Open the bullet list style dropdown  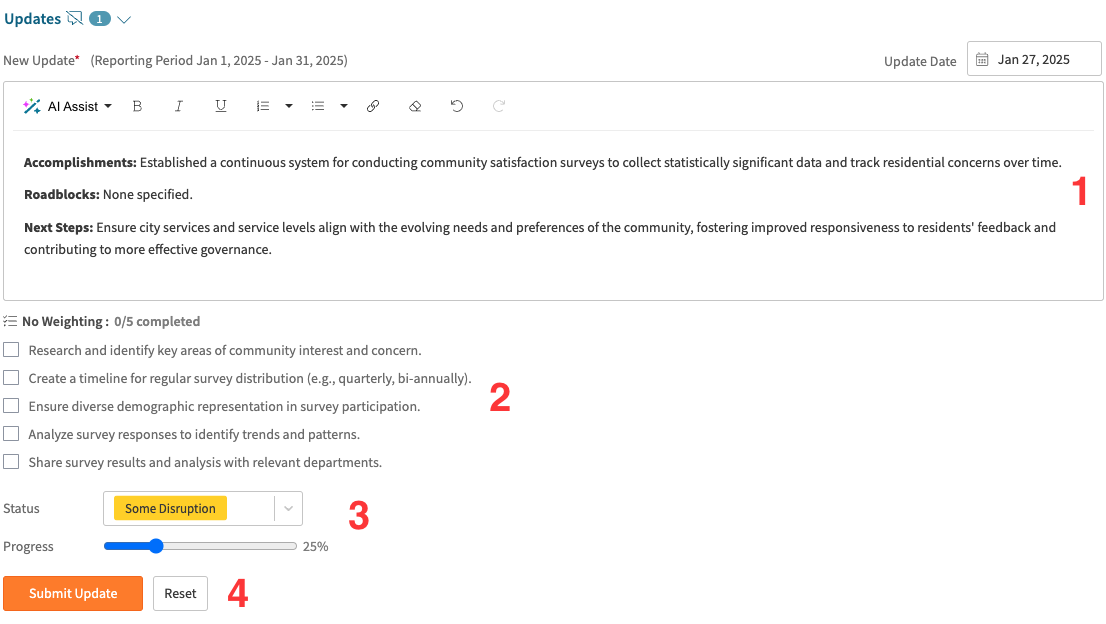(x=344, y=106)
